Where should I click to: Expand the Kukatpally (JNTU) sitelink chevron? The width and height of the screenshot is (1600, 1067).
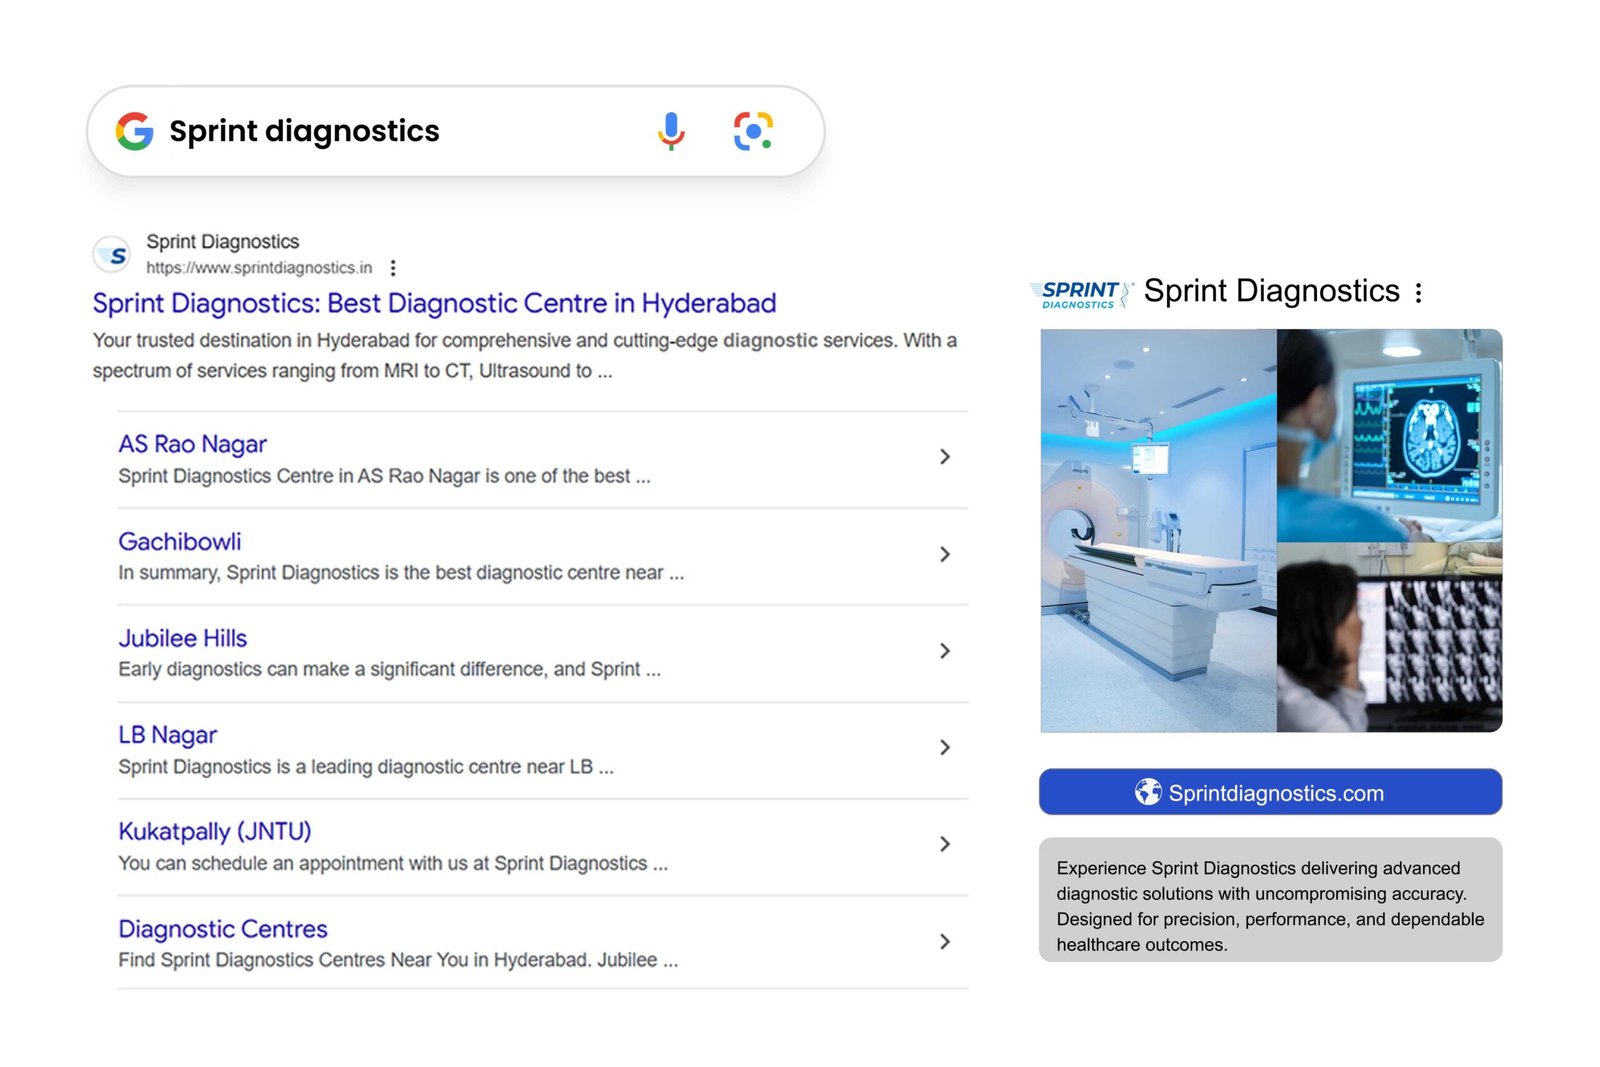pos(944,844)
